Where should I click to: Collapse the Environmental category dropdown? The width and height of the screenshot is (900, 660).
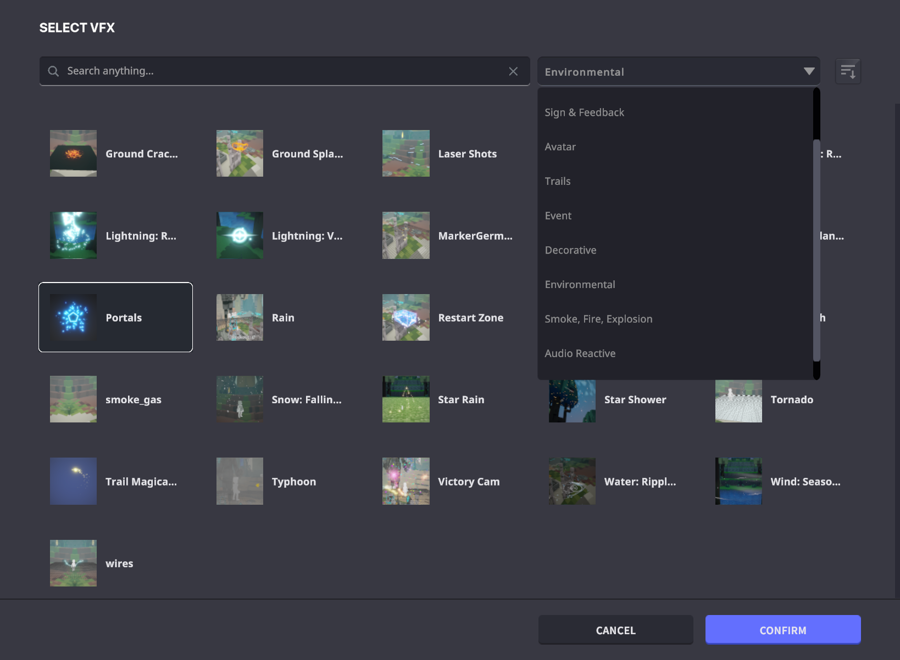click(808, 71)
